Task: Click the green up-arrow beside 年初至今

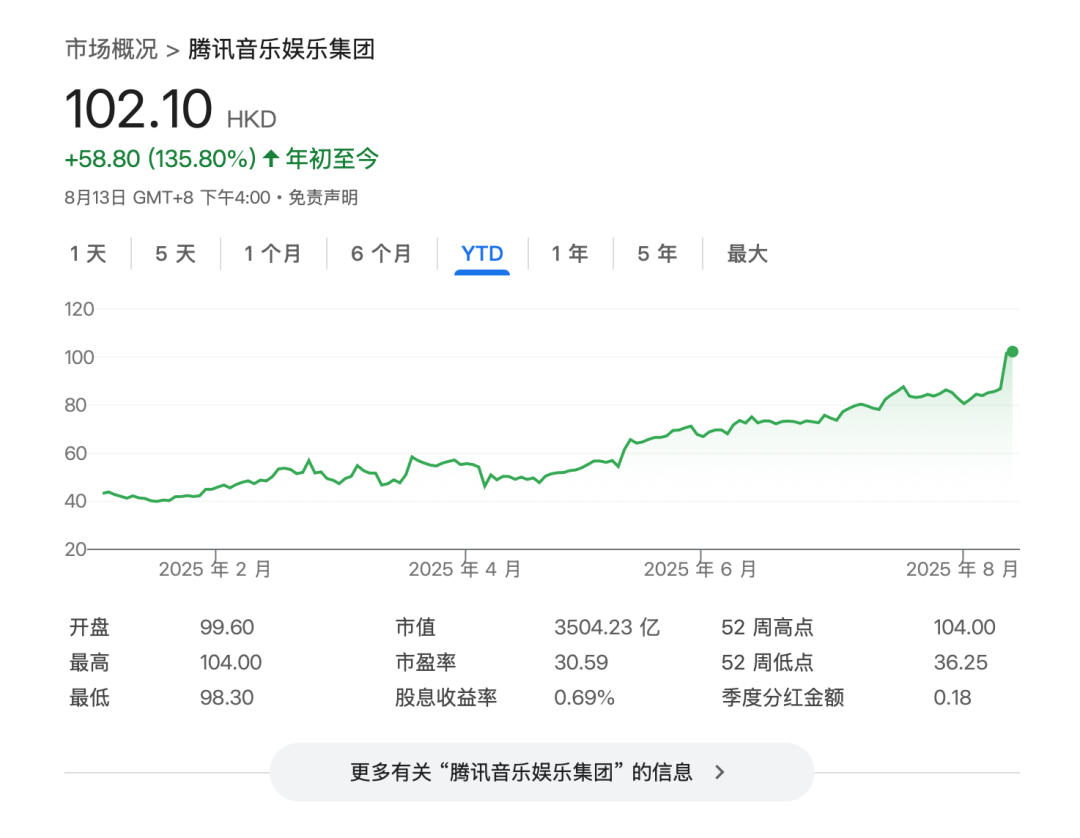Action: coord(270,158)
